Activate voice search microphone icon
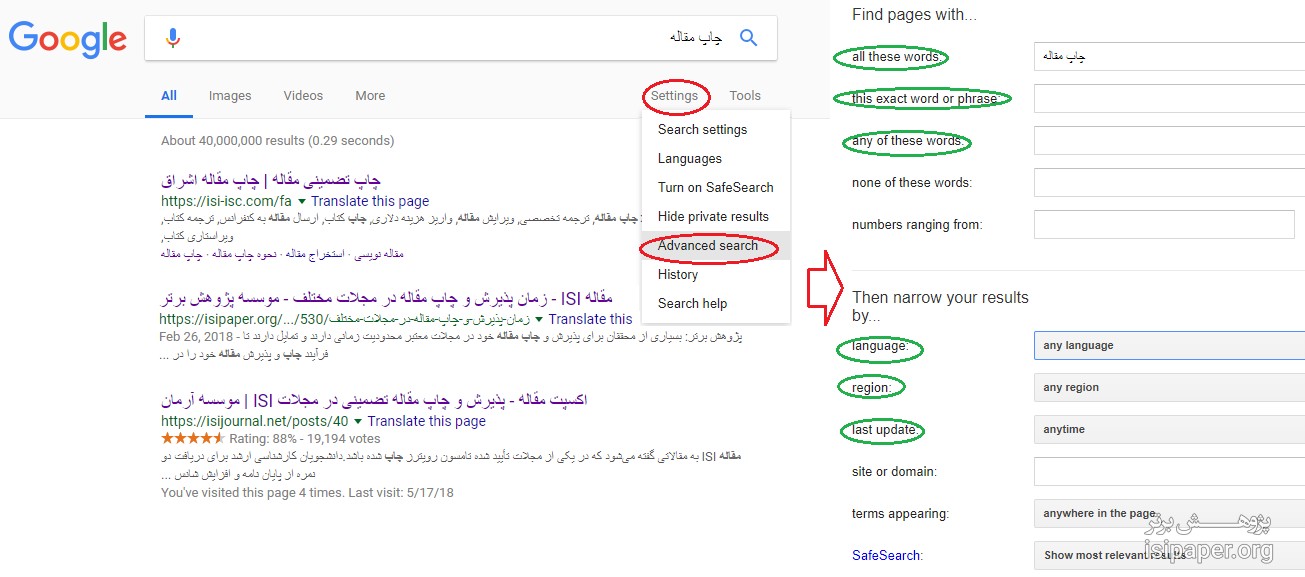This screenshot has height=577, width=1305. click(173, 38)
